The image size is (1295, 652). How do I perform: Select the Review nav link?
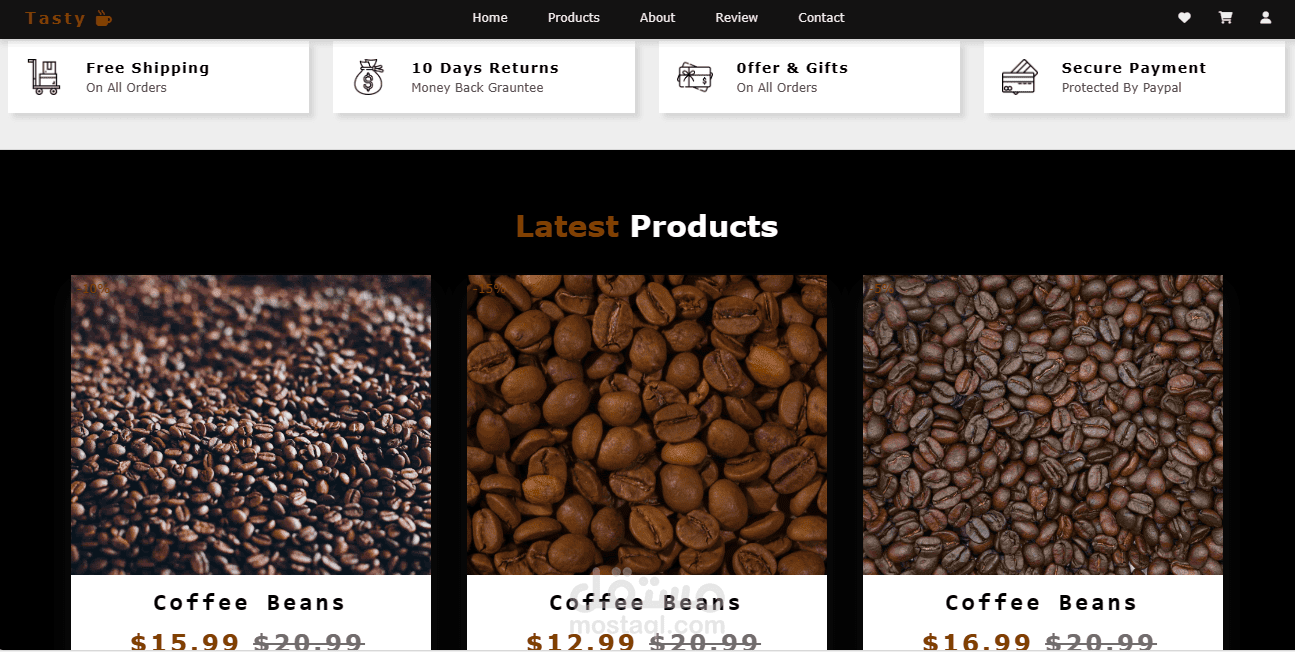(737, 18)
